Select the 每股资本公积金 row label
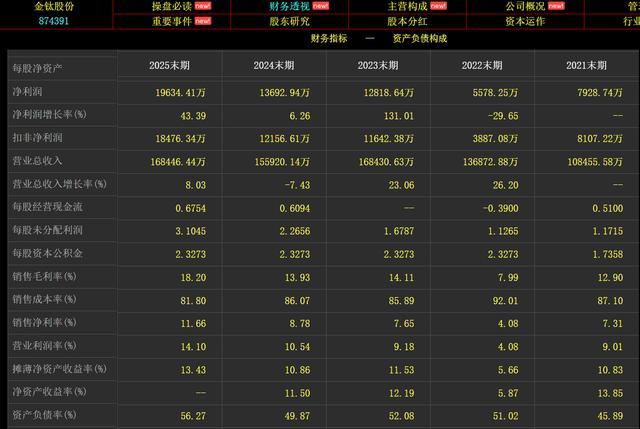This screenshot has width=640, height=429. click(x=47, y=253)
